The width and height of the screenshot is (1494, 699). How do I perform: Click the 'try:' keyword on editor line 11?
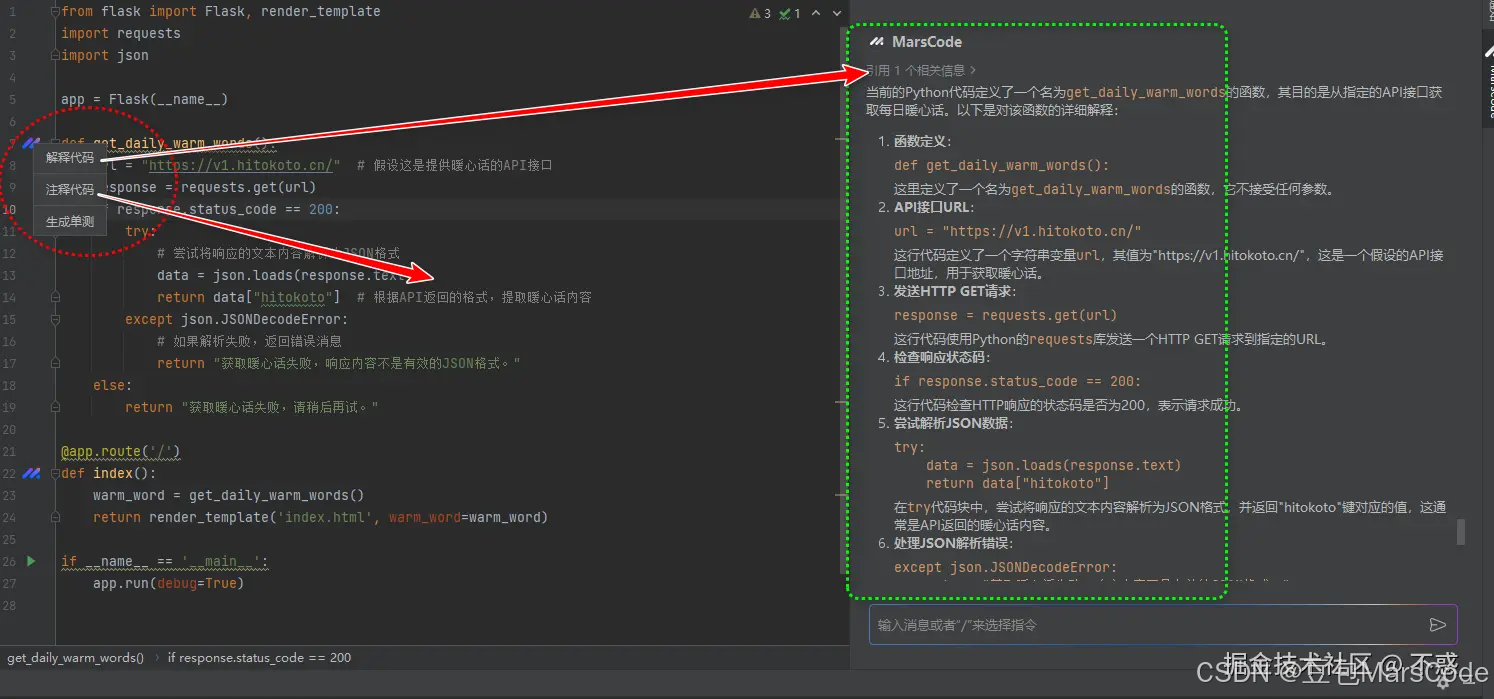141,231
